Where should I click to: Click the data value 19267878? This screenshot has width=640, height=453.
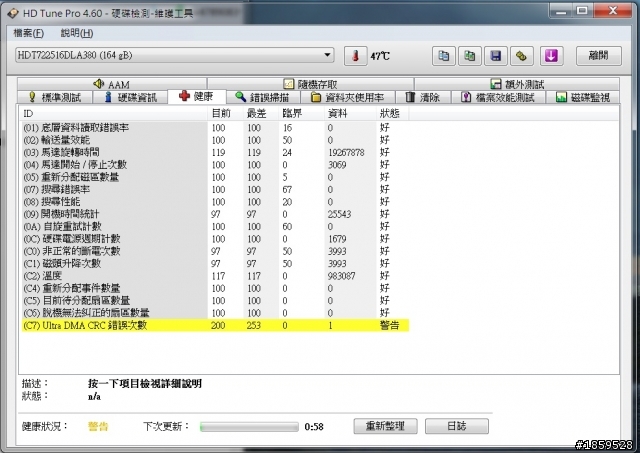point(346,153)
